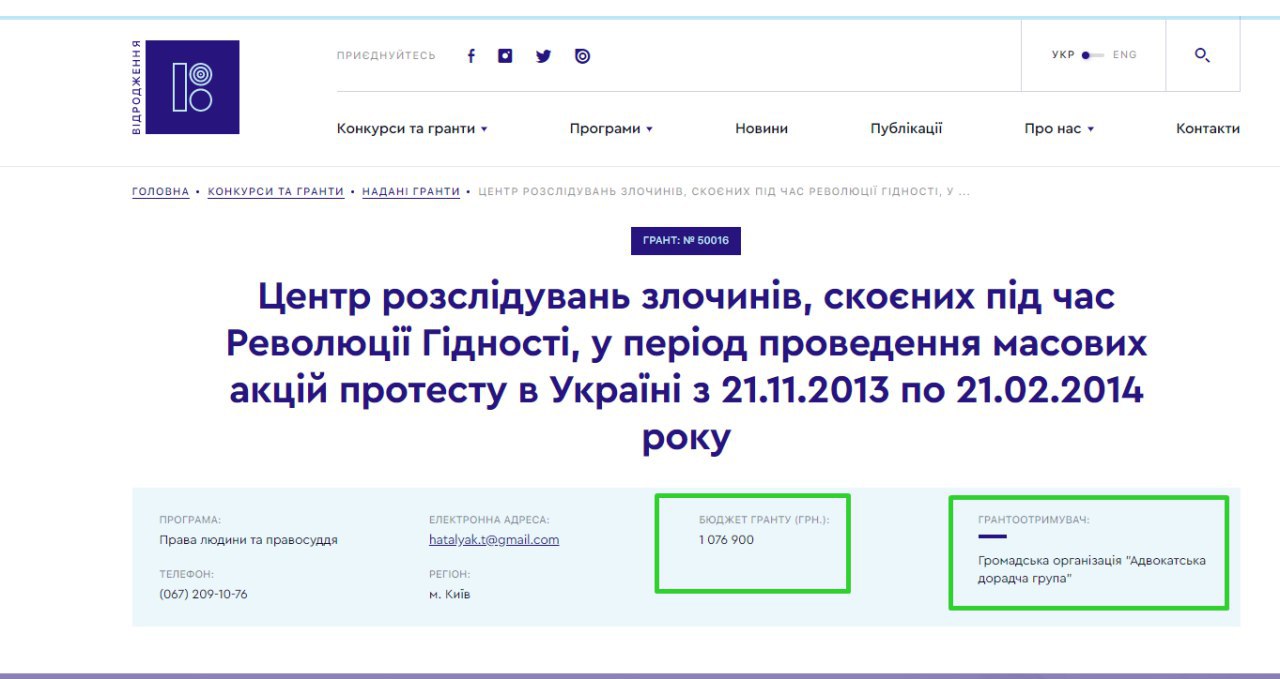Viewport: 1280px width, 679px height.
Task: Click the Відродження logo
Action: tap(186, 87)
